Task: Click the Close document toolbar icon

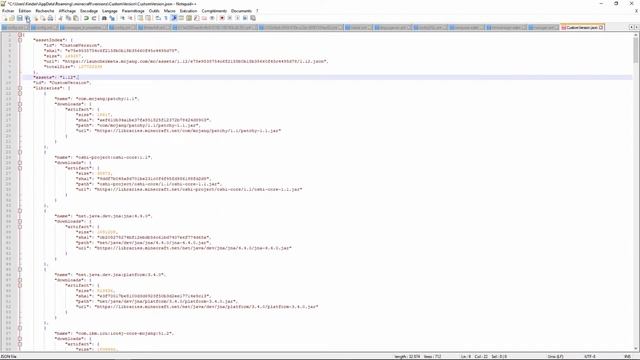Action: click(36, 18)
